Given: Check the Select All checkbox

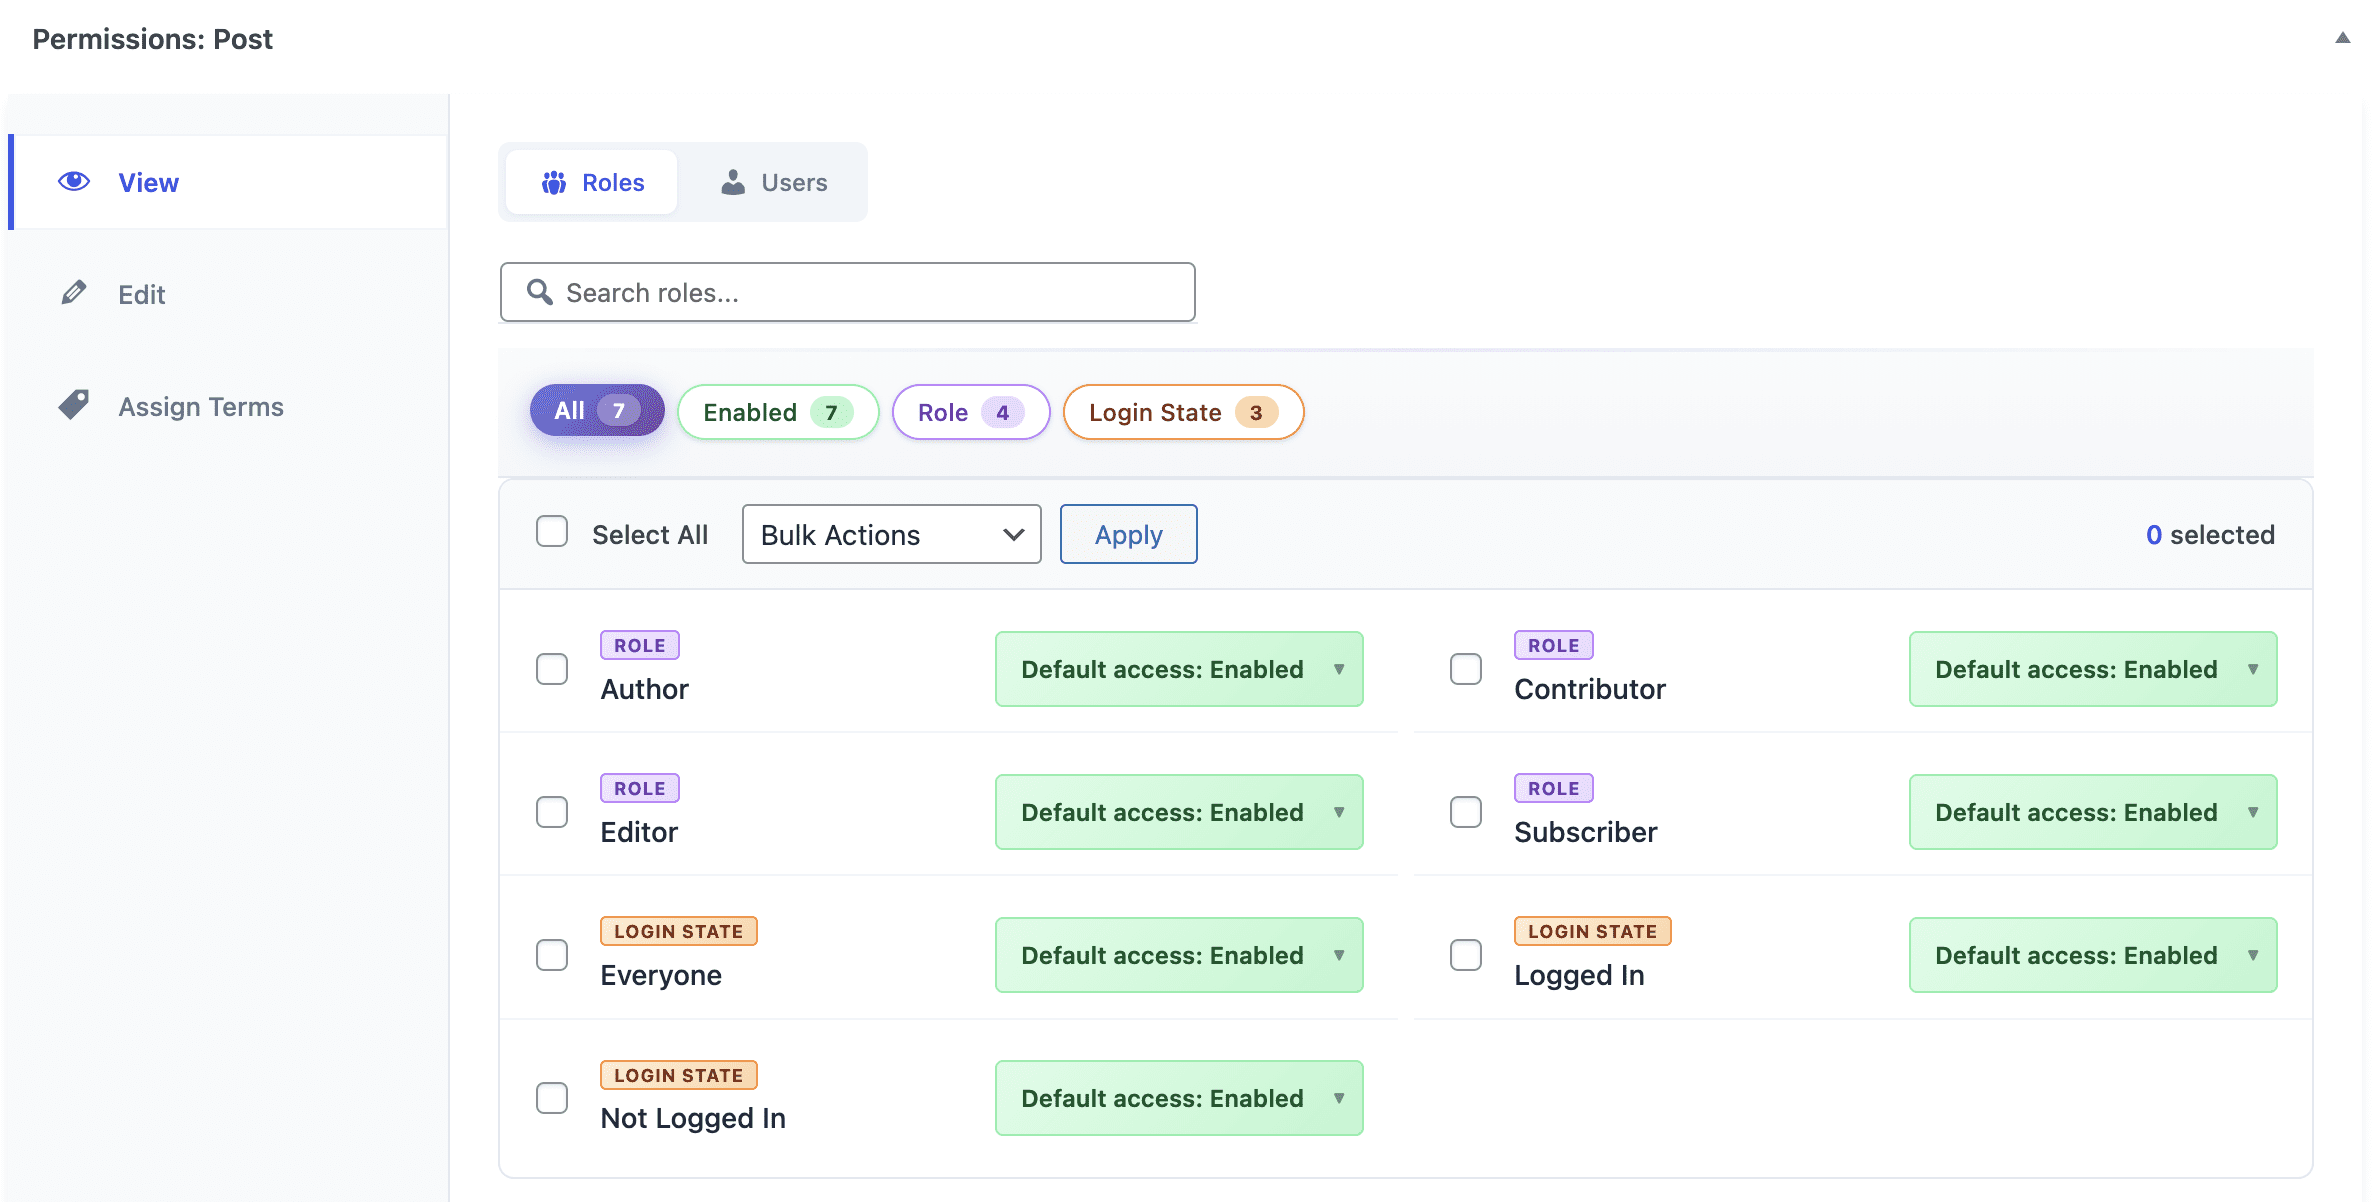Looking at the screenshot, I should click(x=551, y=533).
